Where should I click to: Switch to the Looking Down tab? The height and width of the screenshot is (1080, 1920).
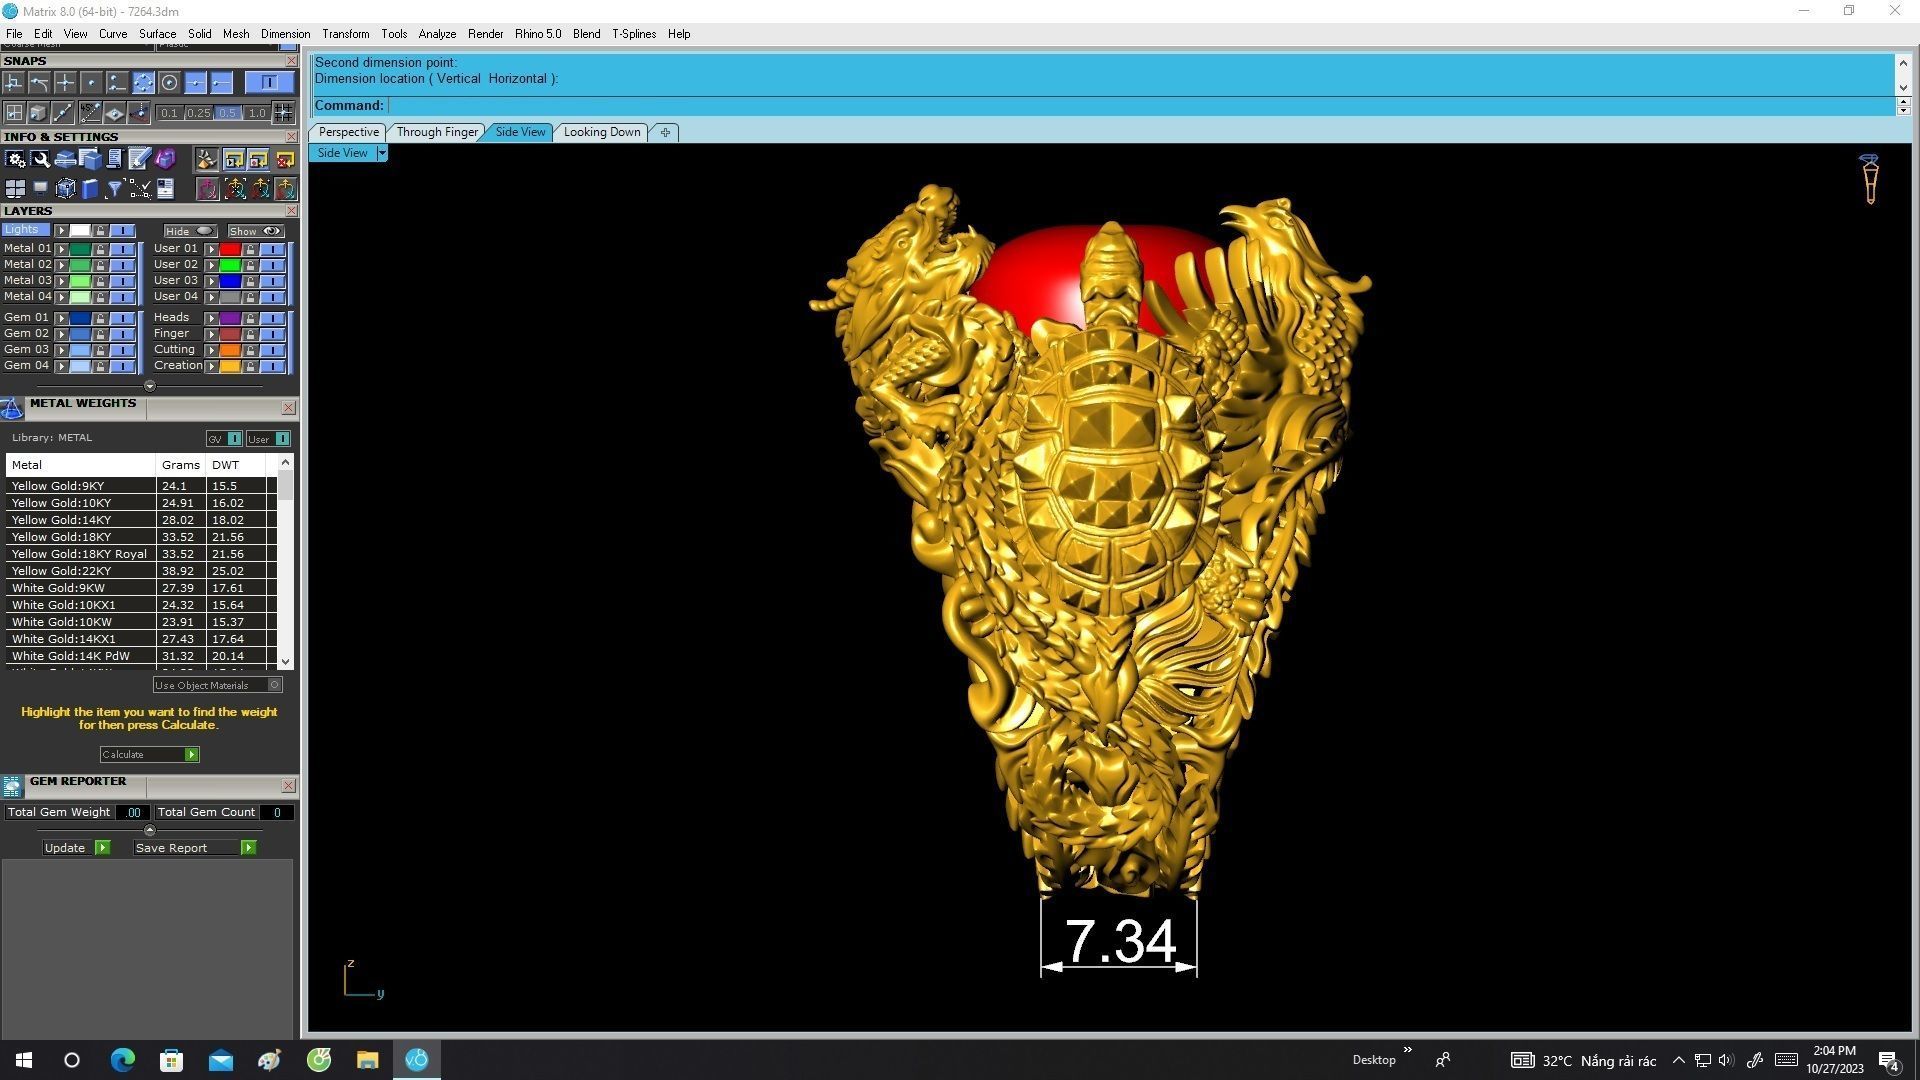pos(601,132)
